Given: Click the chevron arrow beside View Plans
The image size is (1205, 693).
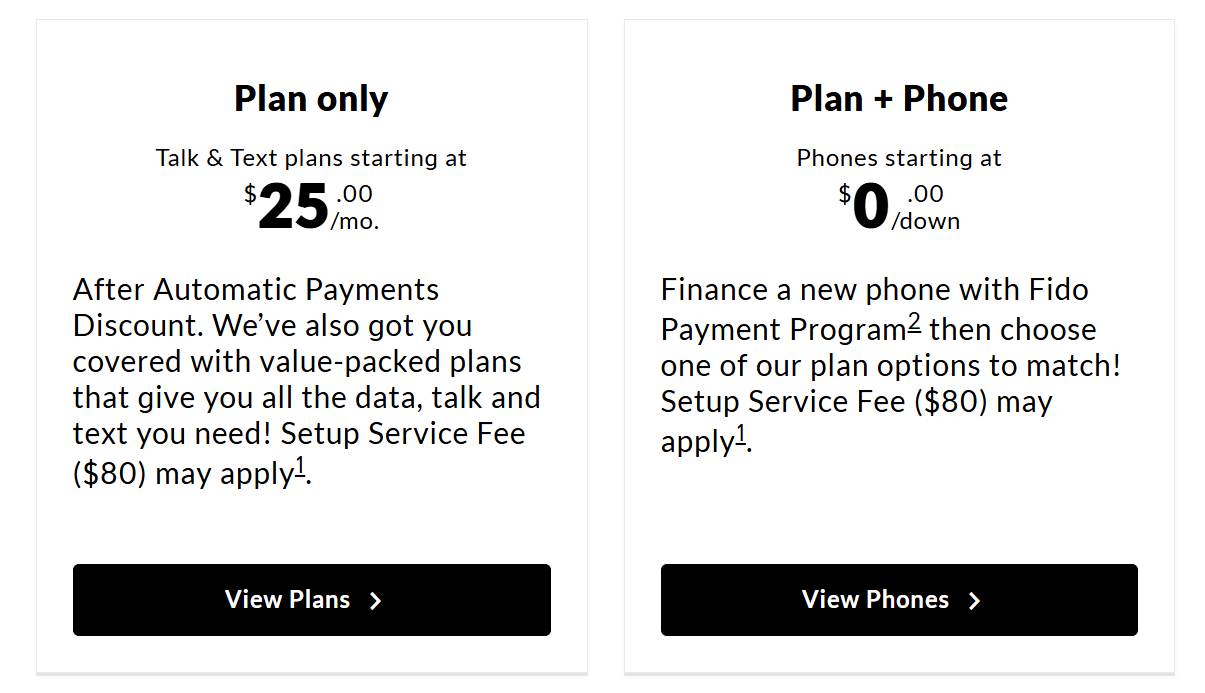Looking at the screenshot, I should pyautogui.click(x=376, y=601).
